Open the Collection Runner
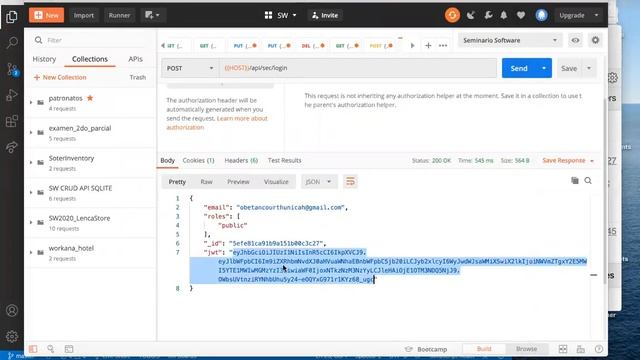 coord(119,15)
